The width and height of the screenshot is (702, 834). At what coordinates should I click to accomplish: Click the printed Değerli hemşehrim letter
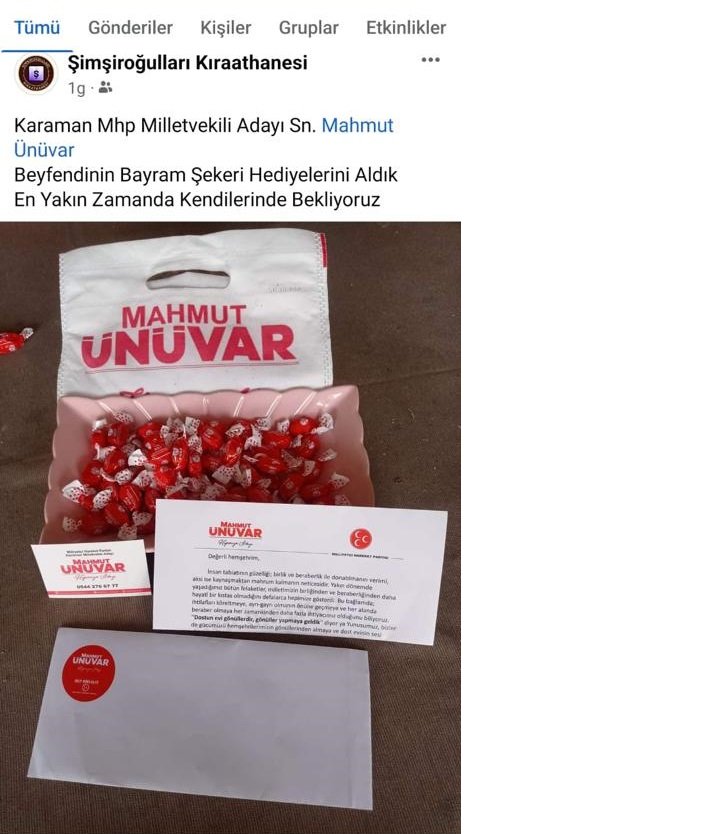click(300, 572)
